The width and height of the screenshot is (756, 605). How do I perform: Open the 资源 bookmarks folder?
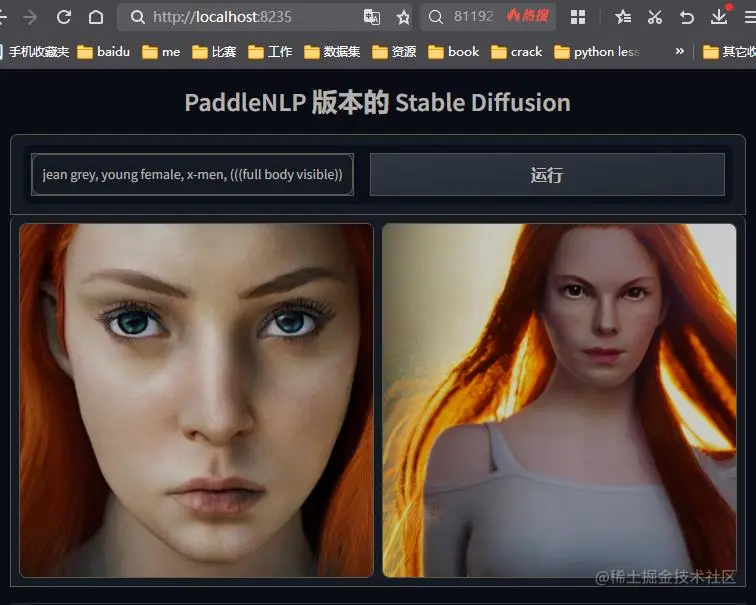(x=394, y=52)
